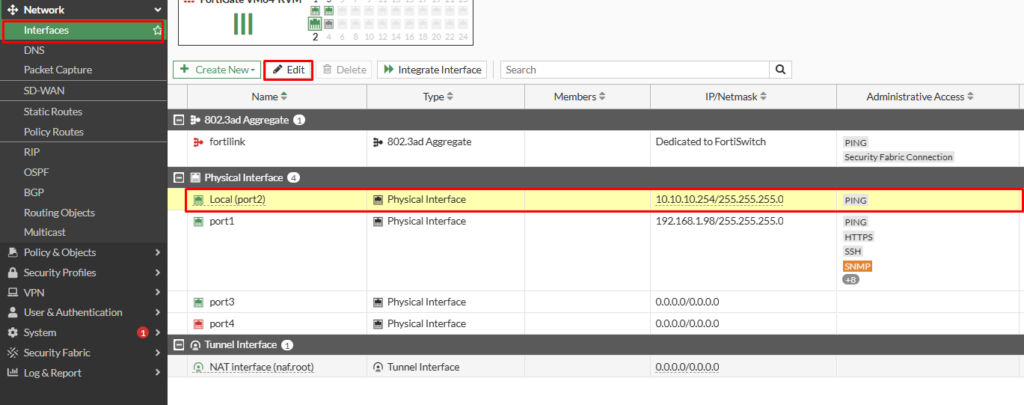Open the Create New dropdown
Image resolution: width=1024 pixels, height=405 pixels.
pyautogui.click(x=217, y=70)
